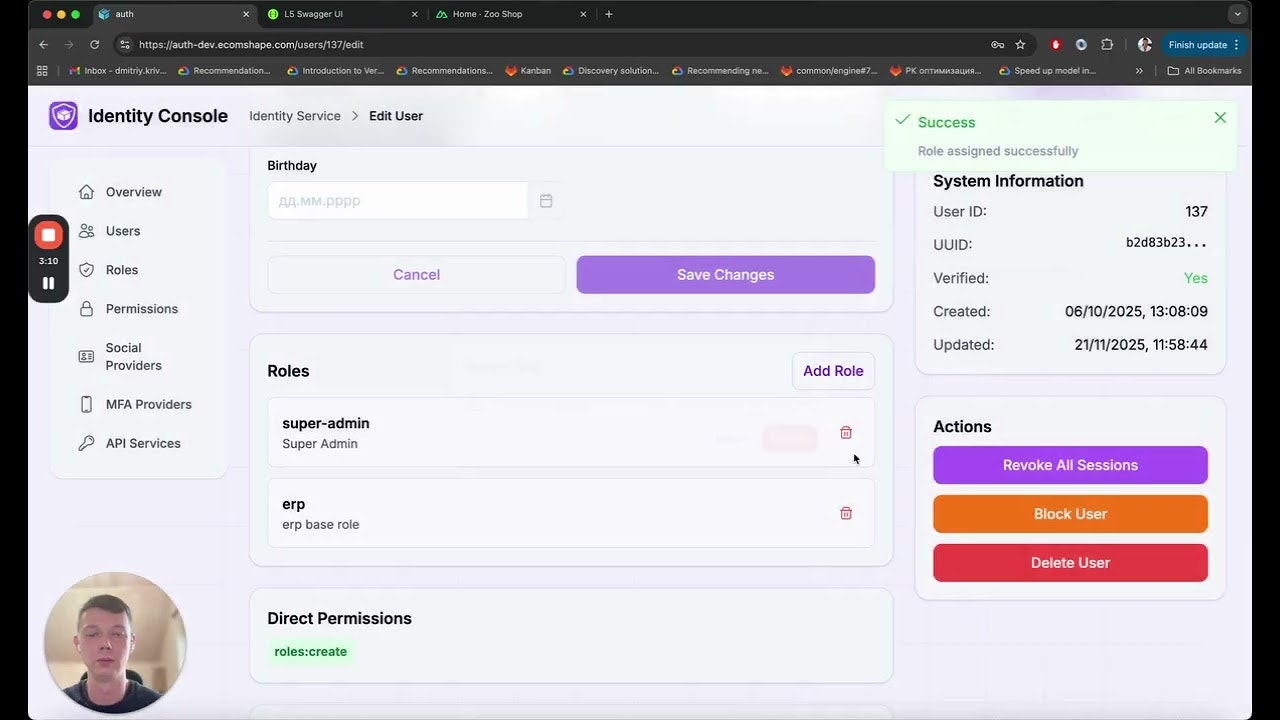Click the Save Changes button
This screenshot has height=720, width=1280.
coord(725,274)
